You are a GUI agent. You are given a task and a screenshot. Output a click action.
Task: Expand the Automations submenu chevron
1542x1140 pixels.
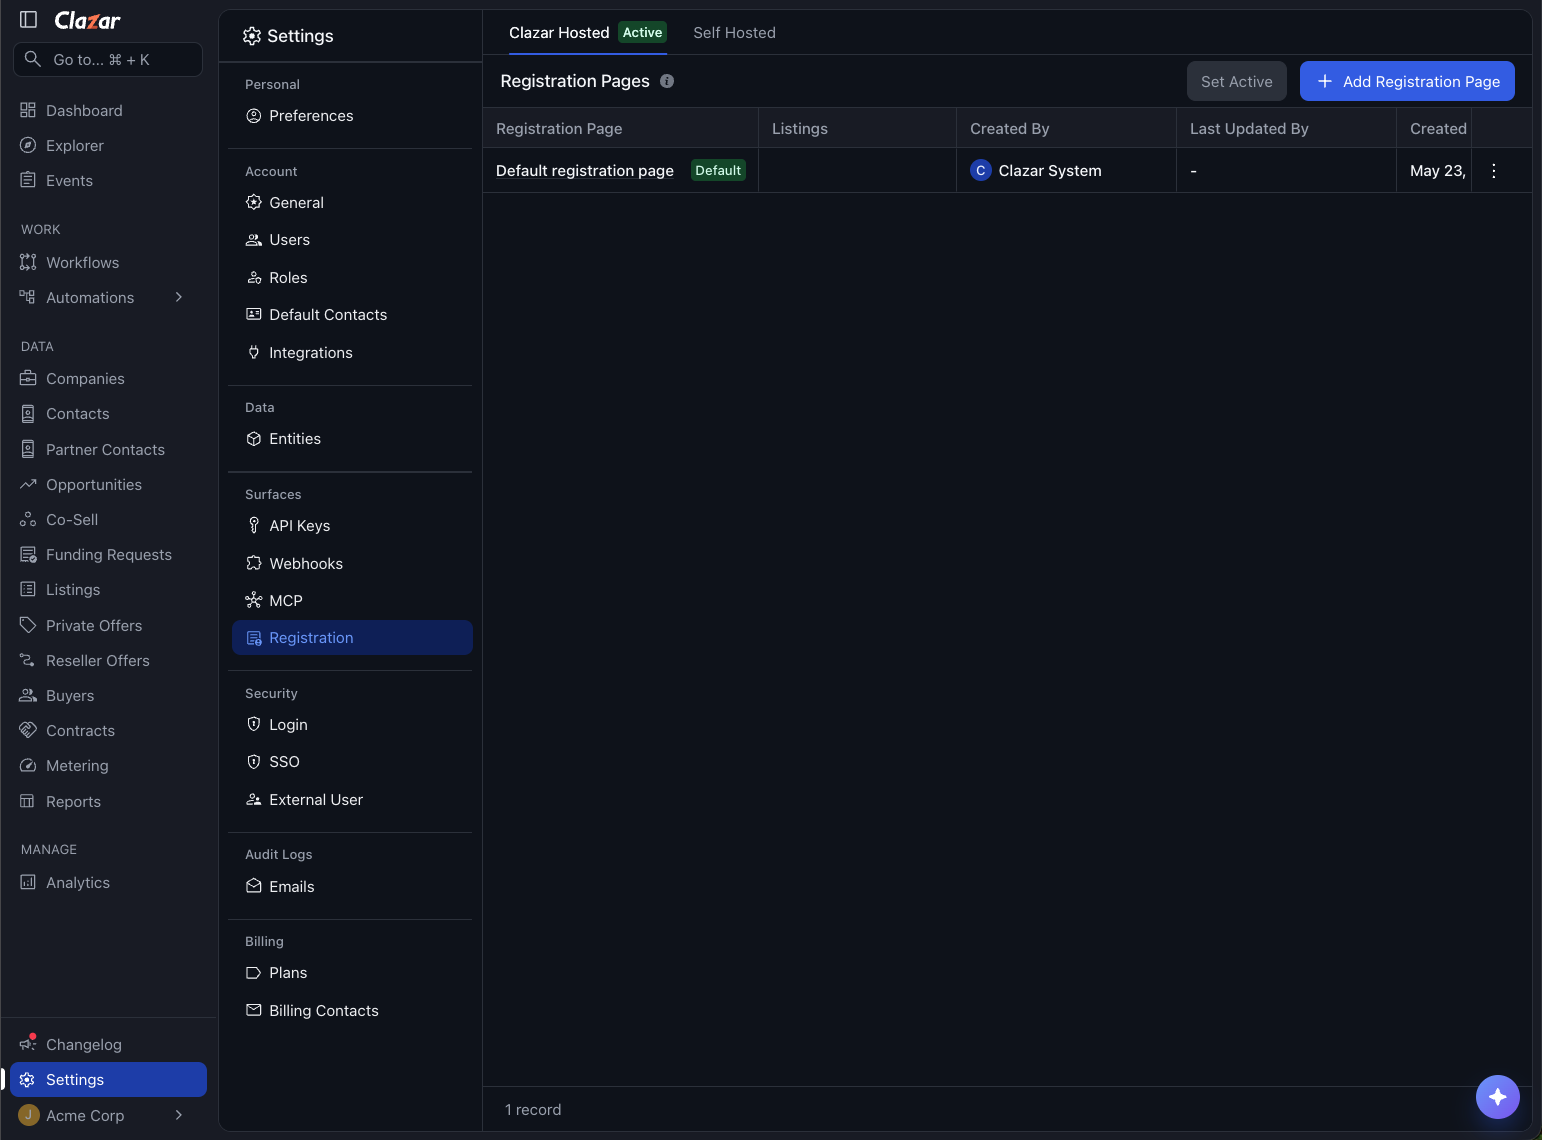[x=179, y=297]
